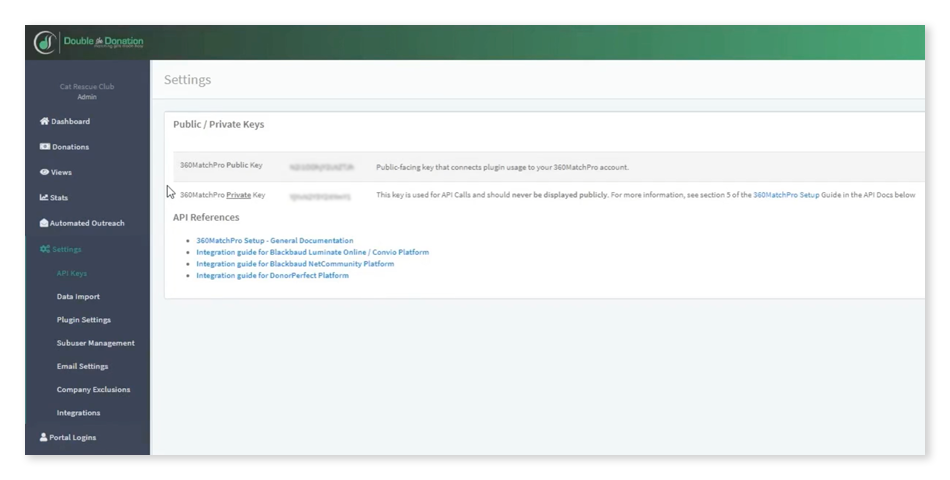
Task: Click the Dashboard house icon
Action: (44, 121)
